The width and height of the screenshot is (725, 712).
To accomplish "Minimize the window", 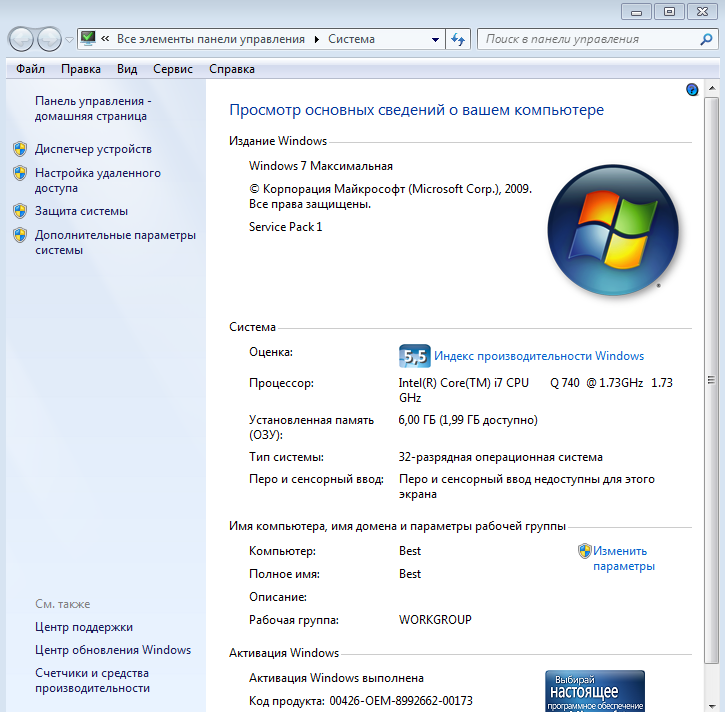I will coord(637,12).
